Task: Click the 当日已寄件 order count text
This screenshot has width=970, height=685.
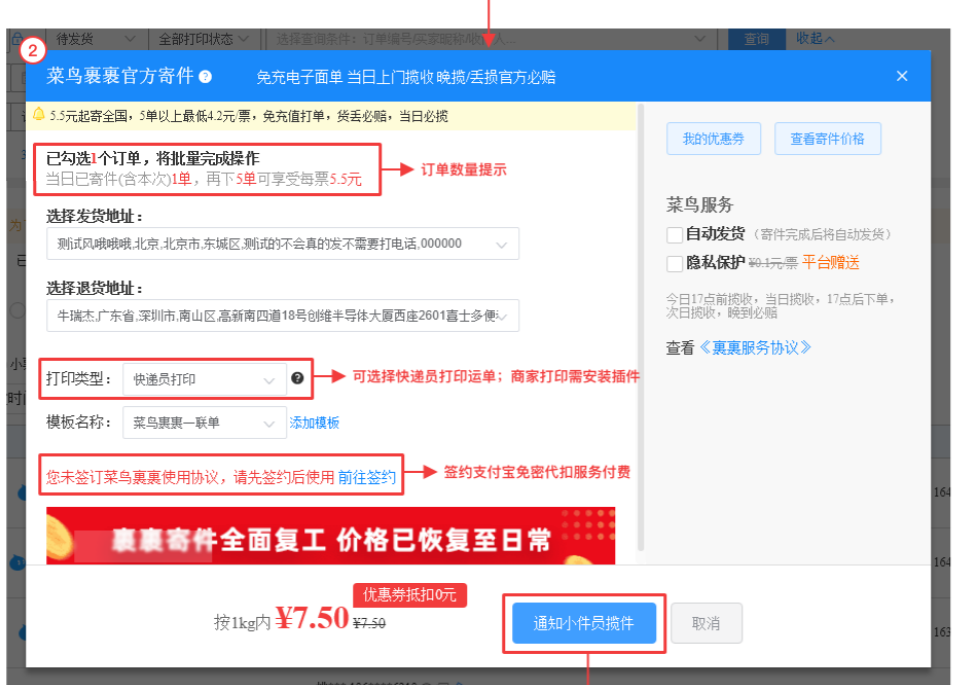Action: (x=204, y=179)
